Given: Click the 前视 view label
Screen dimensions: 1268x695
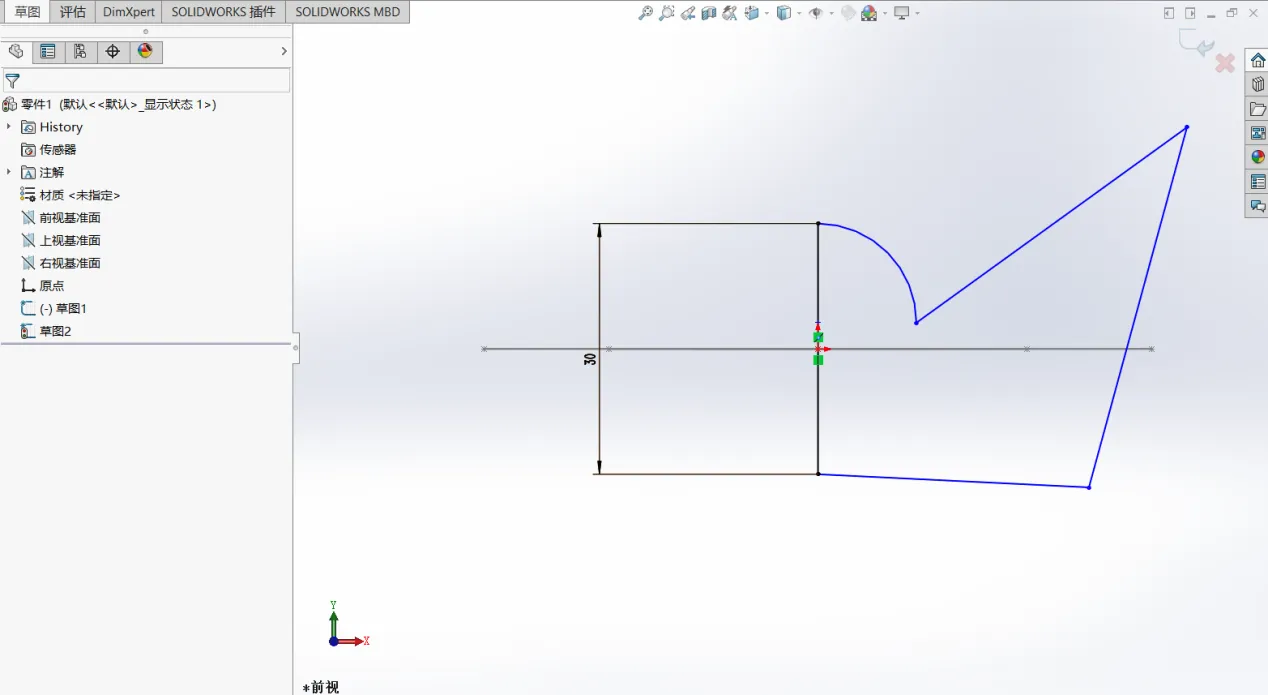Looking at the screenshot, I should pos(321,687).
